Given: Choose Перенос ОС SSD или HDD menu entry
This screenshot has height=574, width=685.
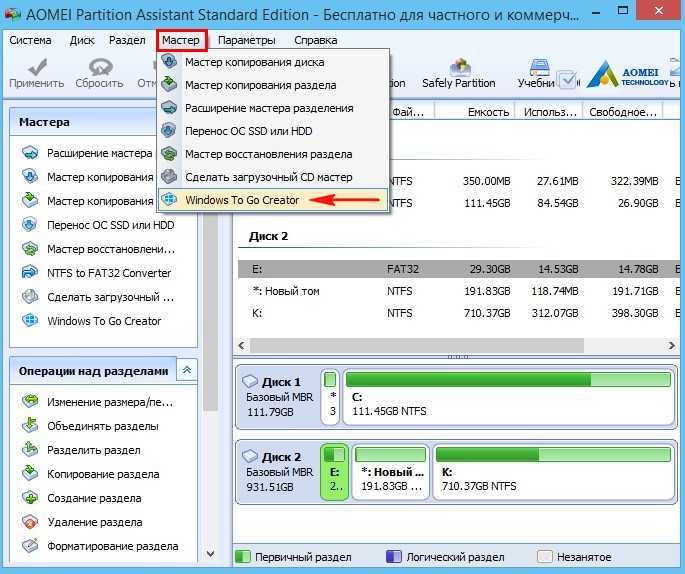Looking at the screenshot, I should 273,131.
